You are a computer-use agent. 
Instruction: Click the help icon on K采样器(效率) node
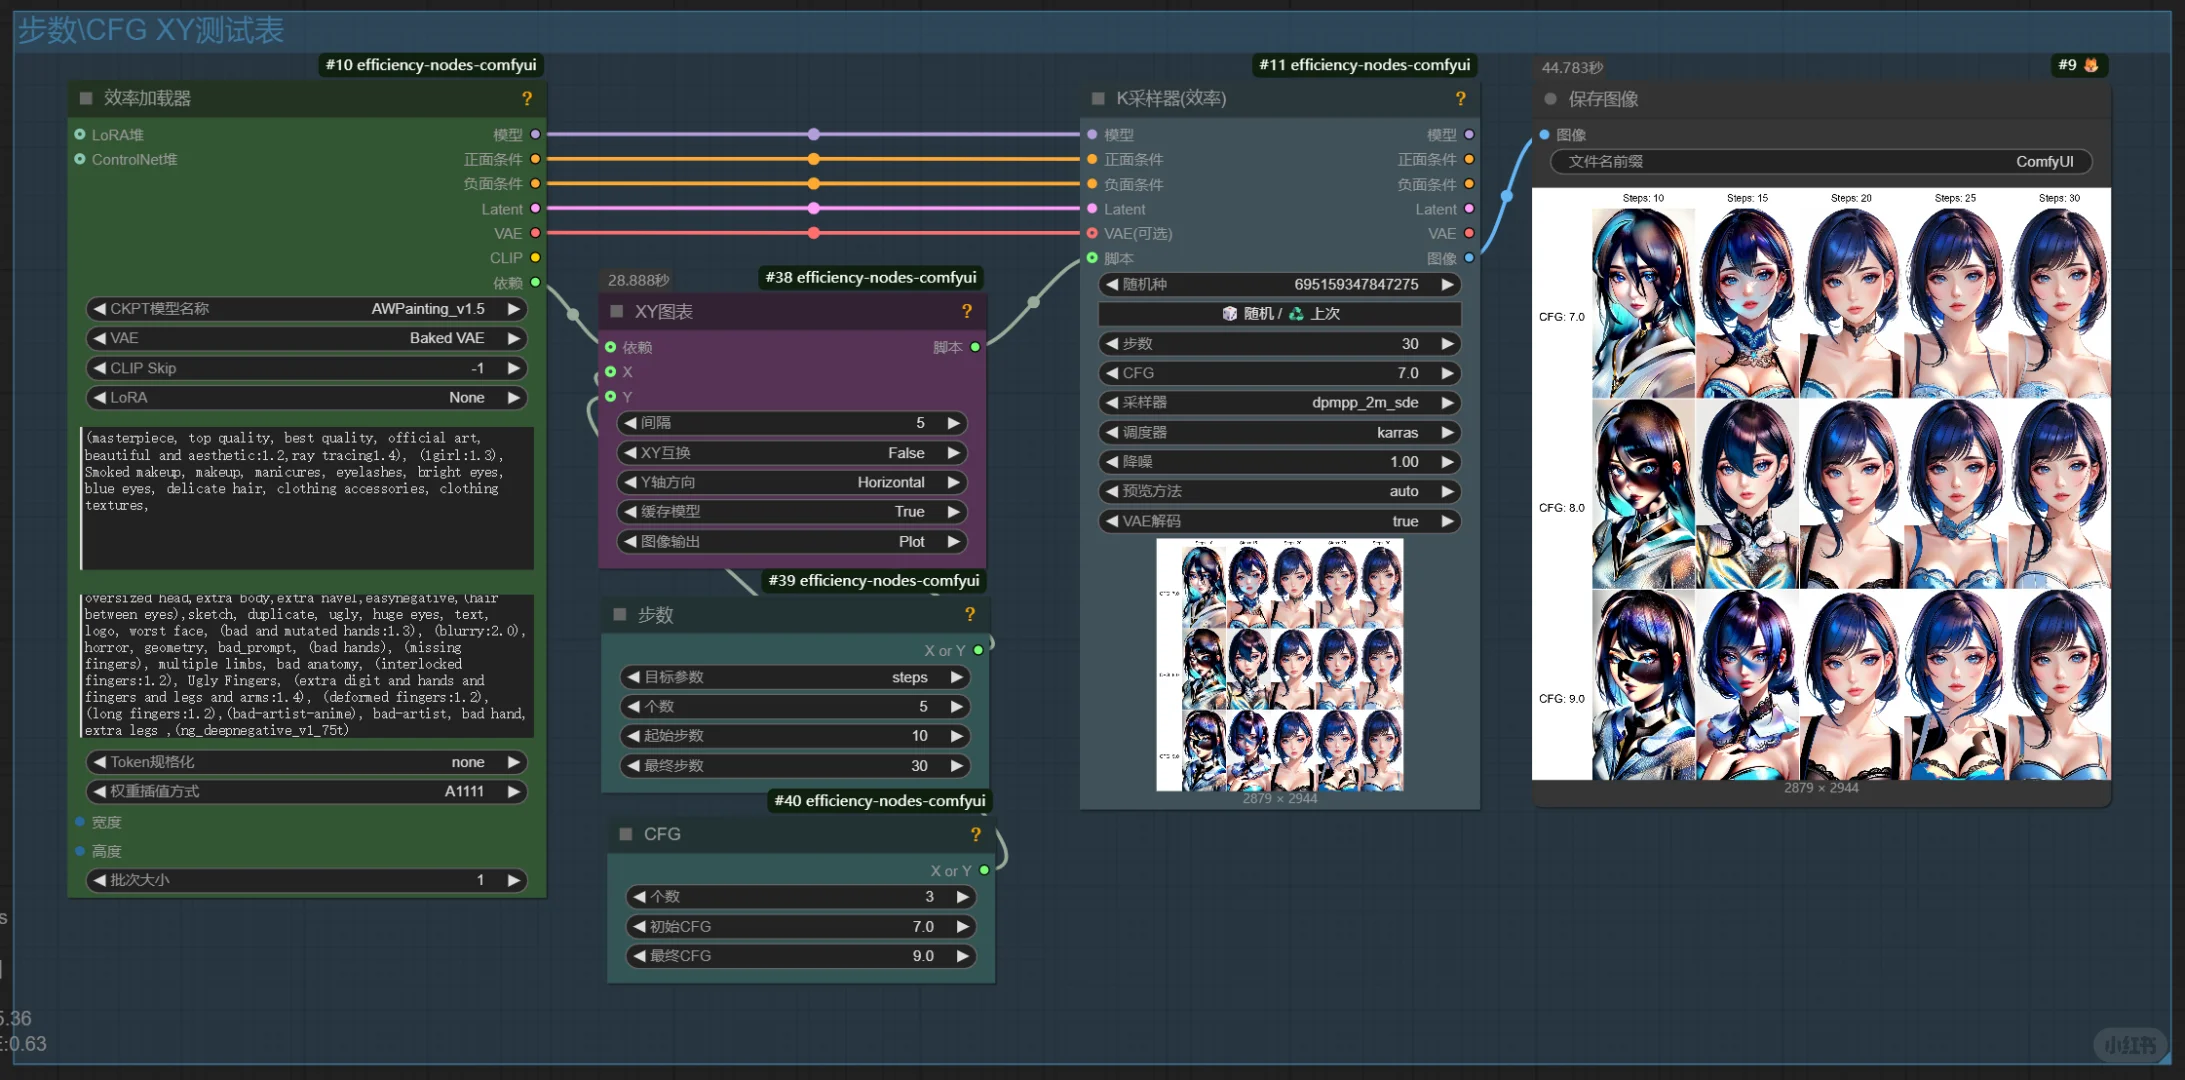[x=1460, y=99]
